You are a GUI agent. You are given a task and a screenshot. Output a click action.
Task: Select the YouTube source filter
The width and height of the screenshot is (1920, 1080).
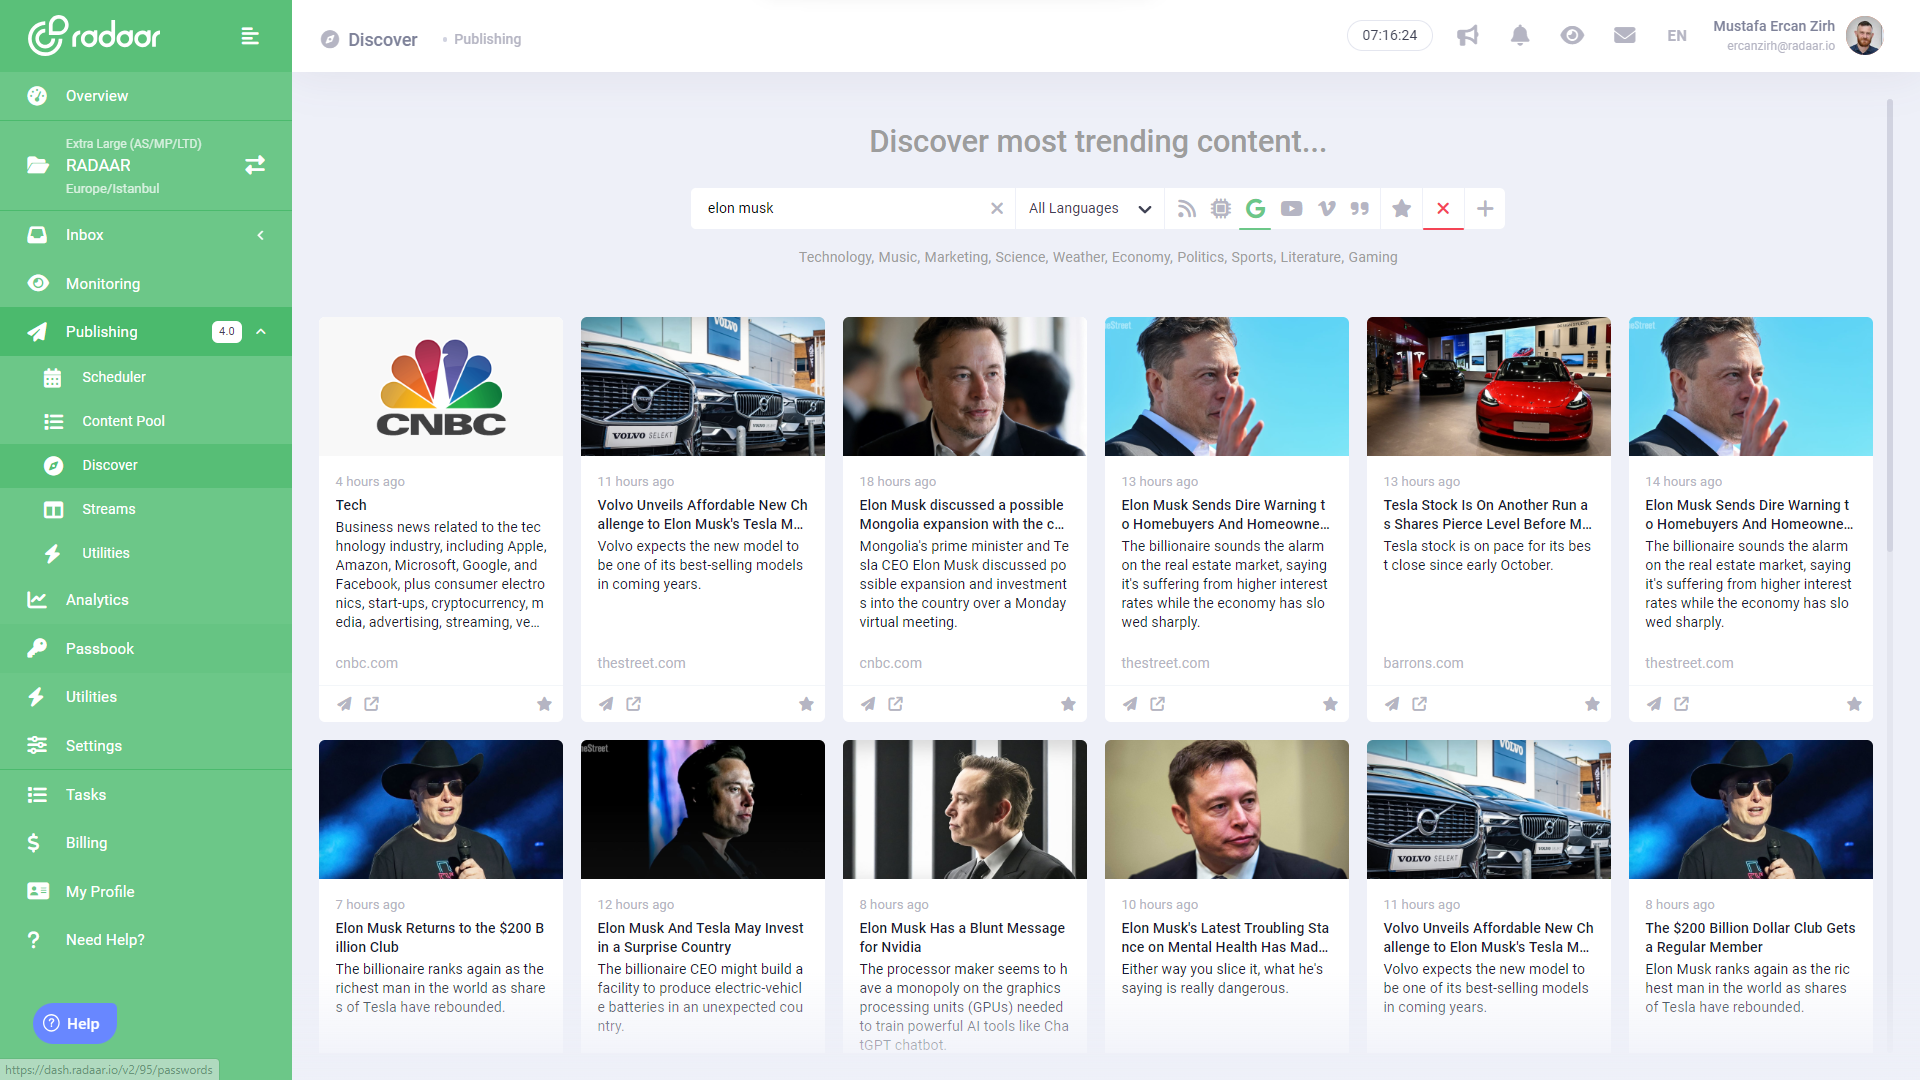pyautogui.click(x=1291, y=209)
